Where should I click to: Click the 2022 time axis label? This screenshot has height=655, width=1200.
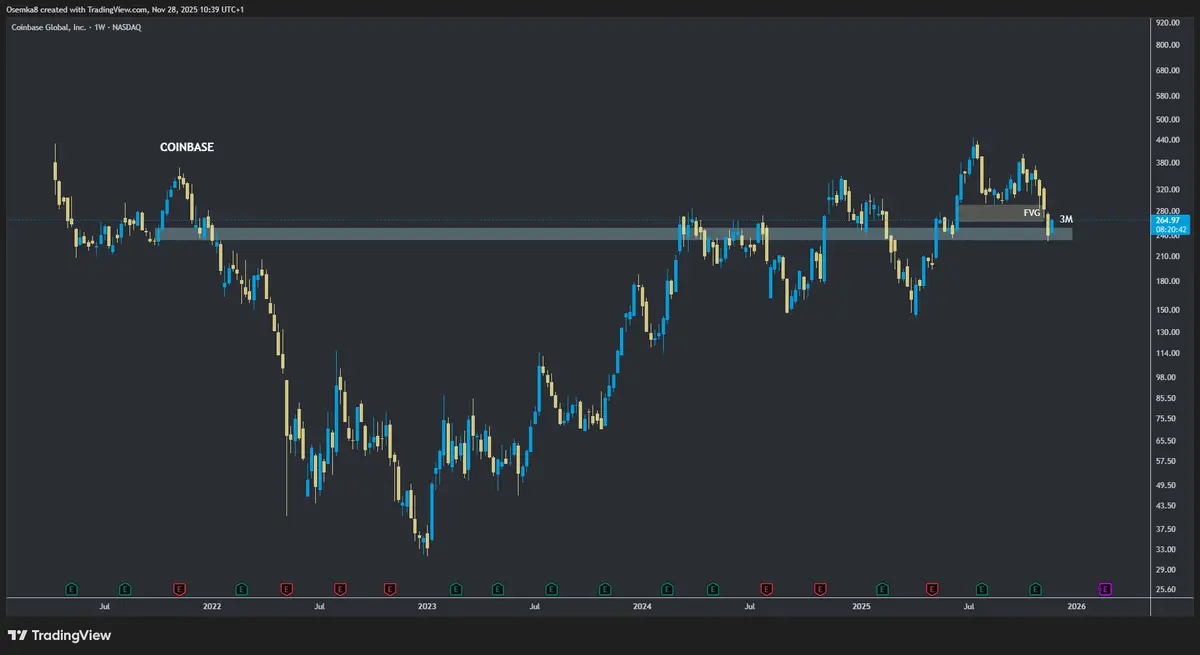[x=211, y=606]
